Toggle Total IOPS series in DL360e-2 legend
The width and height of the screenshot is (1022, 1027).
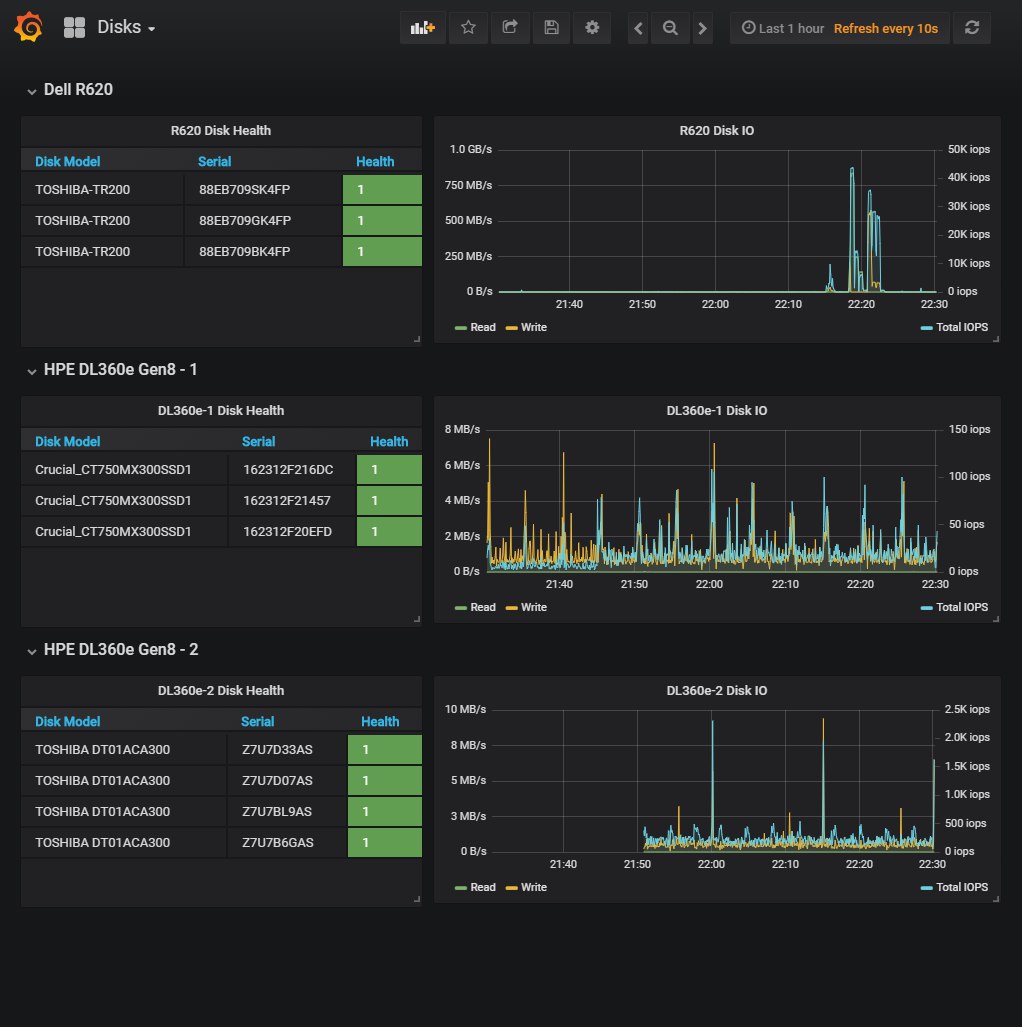pyautogui.click(x=955, y=887)
